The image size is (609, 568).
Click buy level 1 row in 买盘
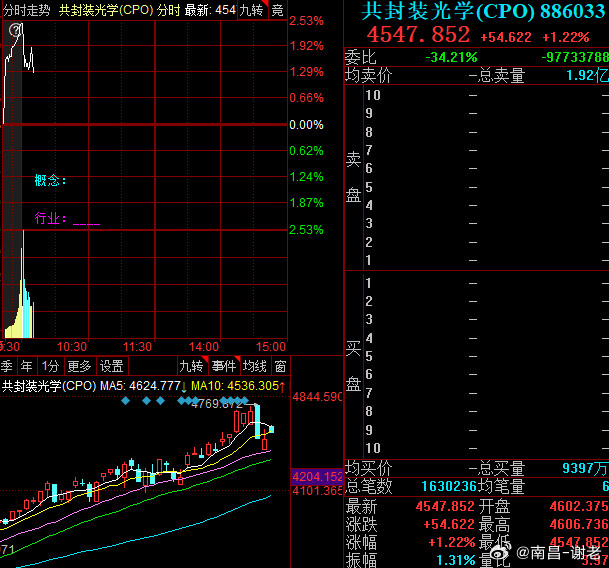click(x=486, y=283)
